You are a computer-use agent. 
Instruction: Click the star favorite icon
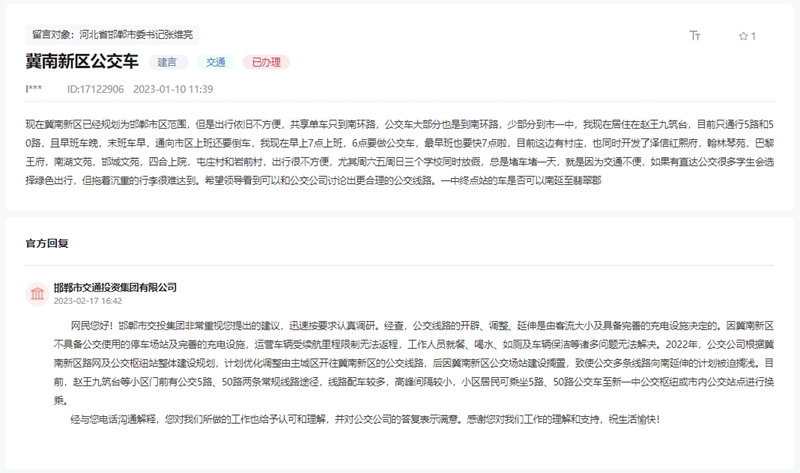743,36
